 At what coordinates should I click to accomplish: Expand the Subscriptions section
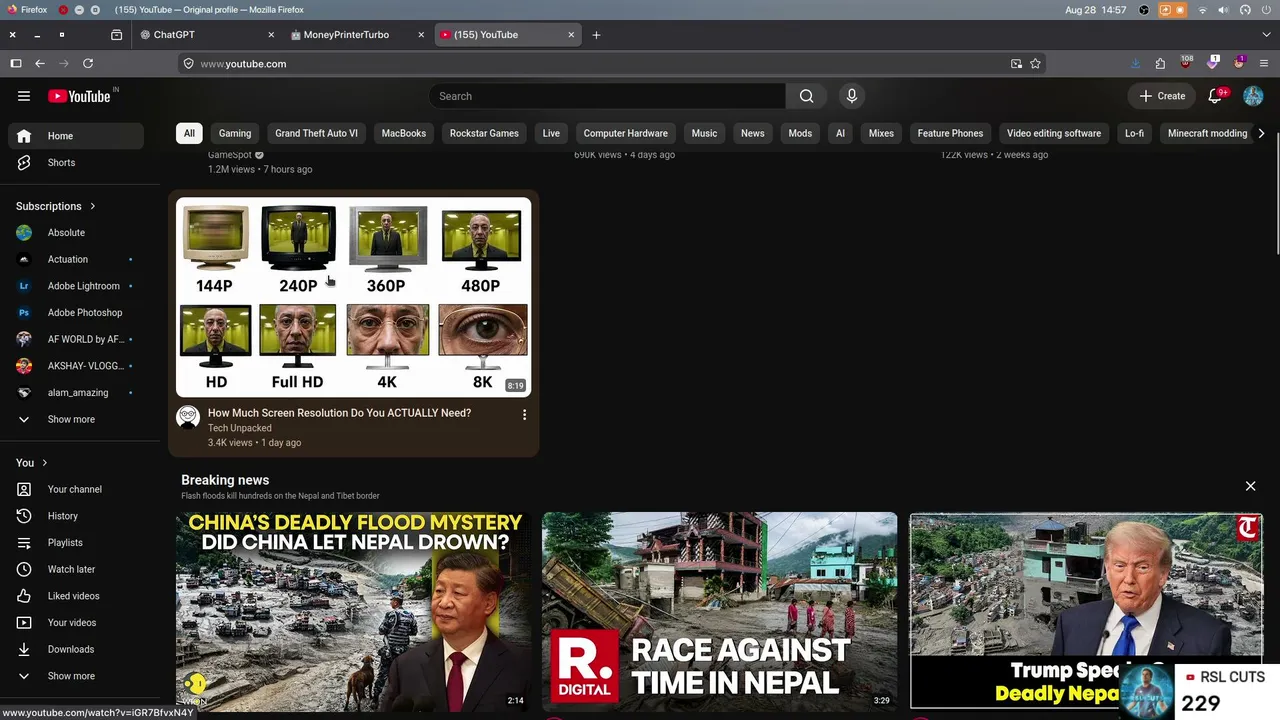tap(56, 206)
